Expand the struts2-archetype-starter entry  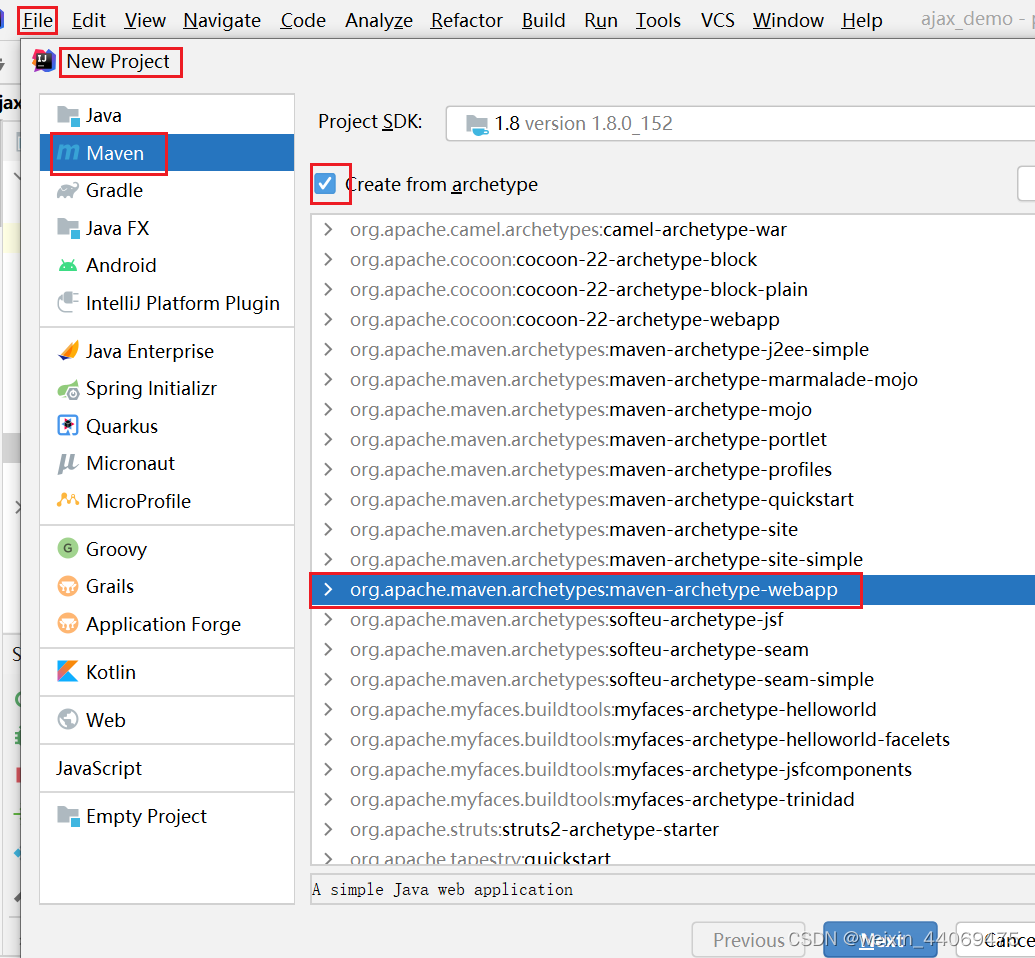pyautogui.click(x=328, y=830)
